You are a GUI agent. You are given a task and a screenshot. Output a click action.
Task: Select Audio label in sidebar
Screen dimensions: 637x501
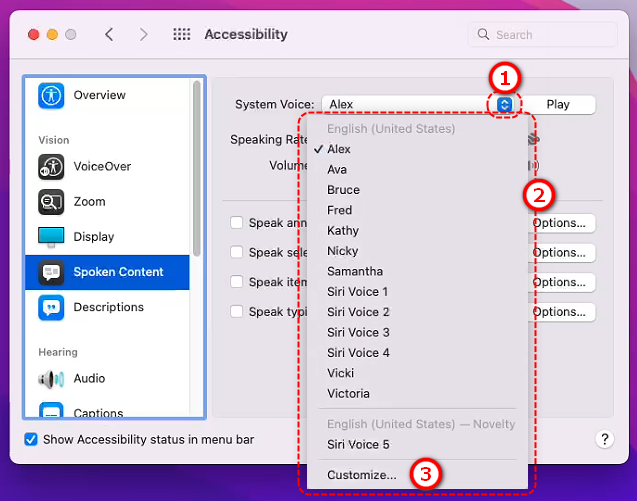(x=89, y=379)
